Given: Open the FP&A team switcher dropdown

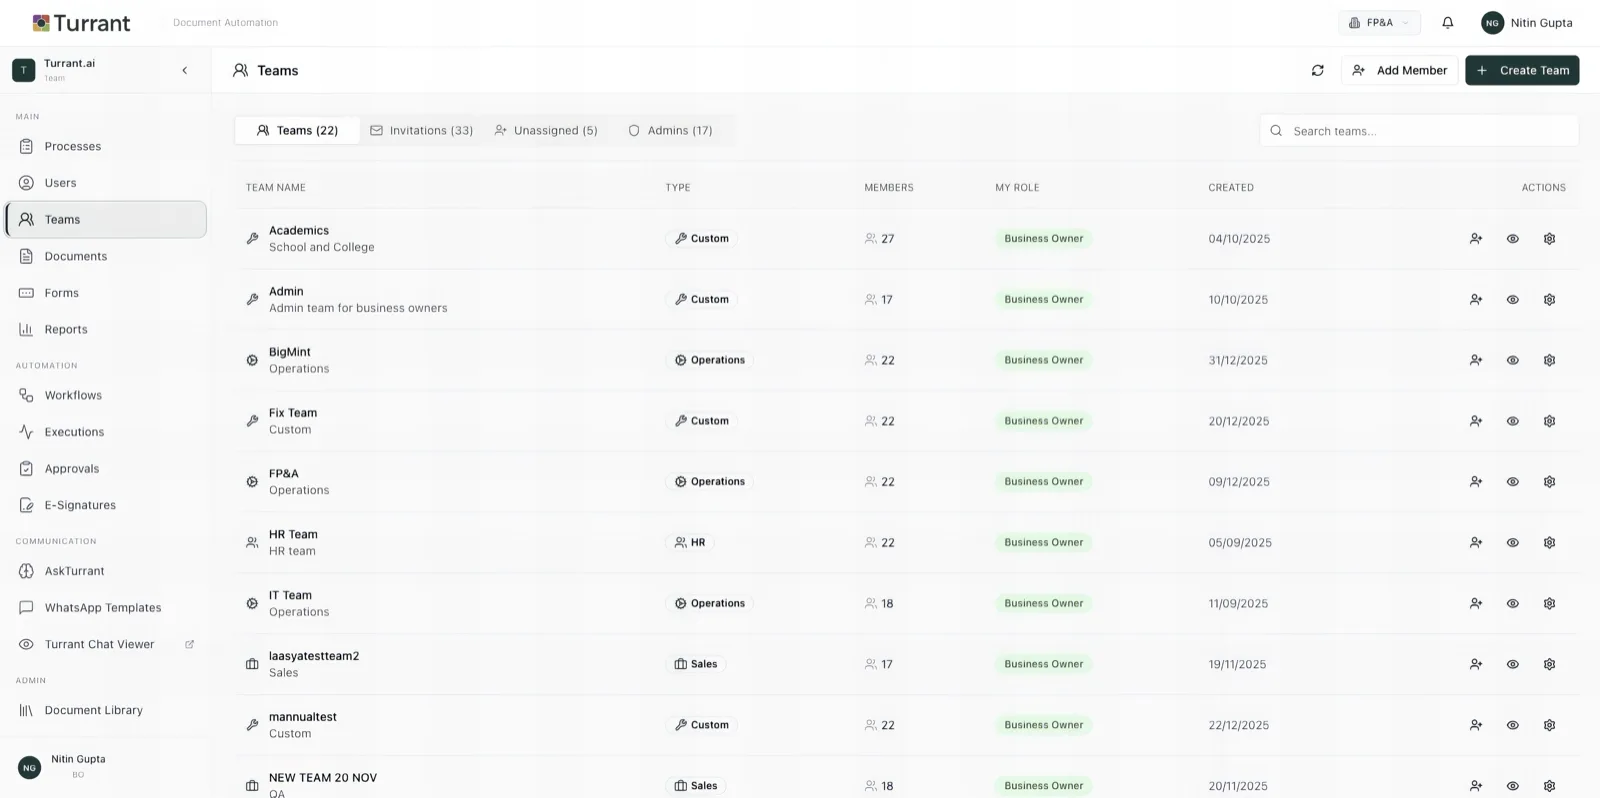Looking at the screenshot, I should [x=1379, y=23].
